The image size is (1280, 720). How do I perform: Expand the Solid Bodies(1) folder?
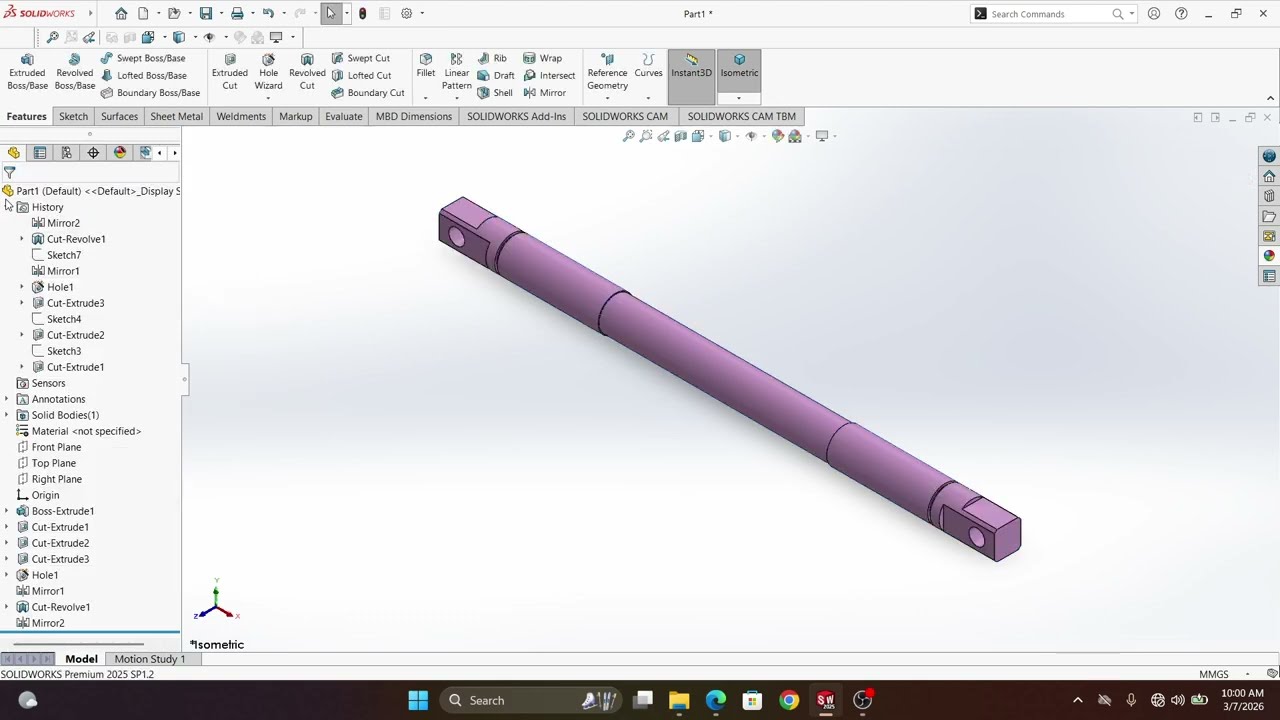[7, 415]
